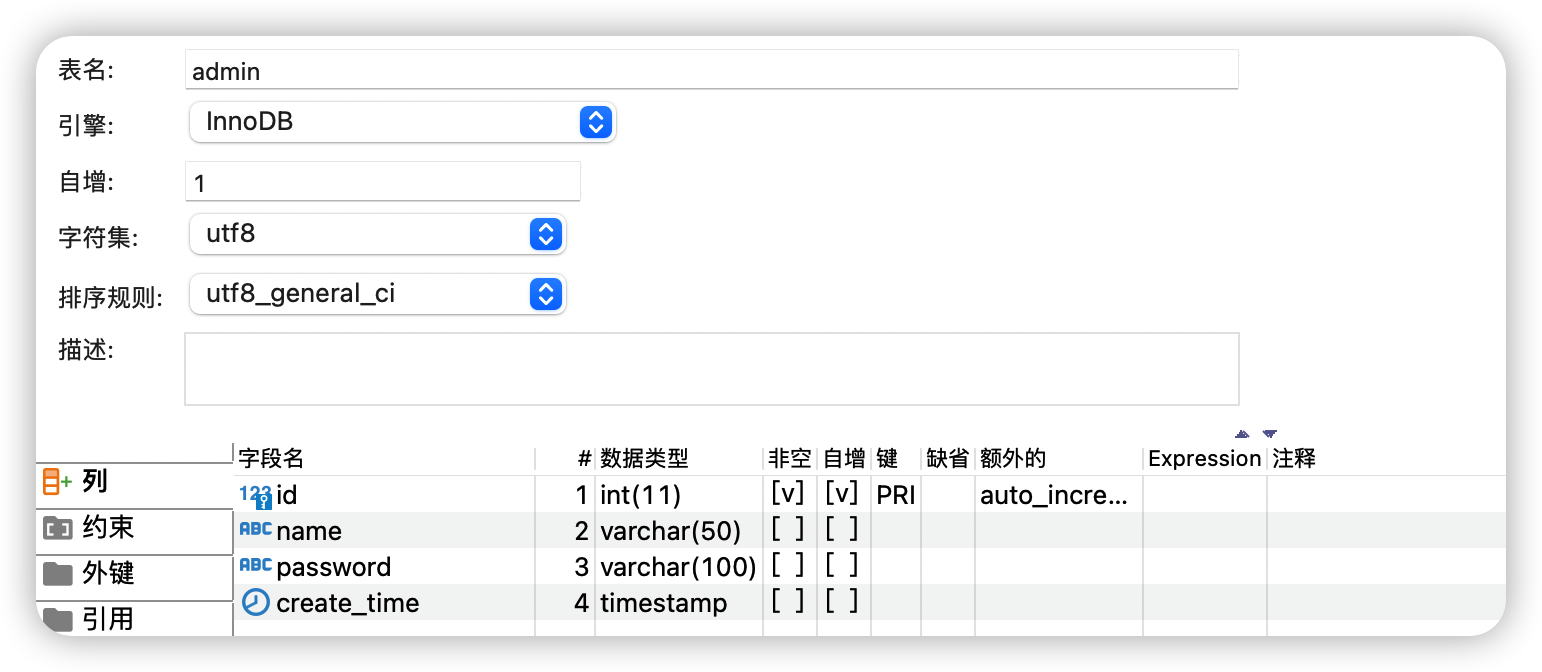
Task: Click the ABC text icon beside name
Action: click(254, 530)
